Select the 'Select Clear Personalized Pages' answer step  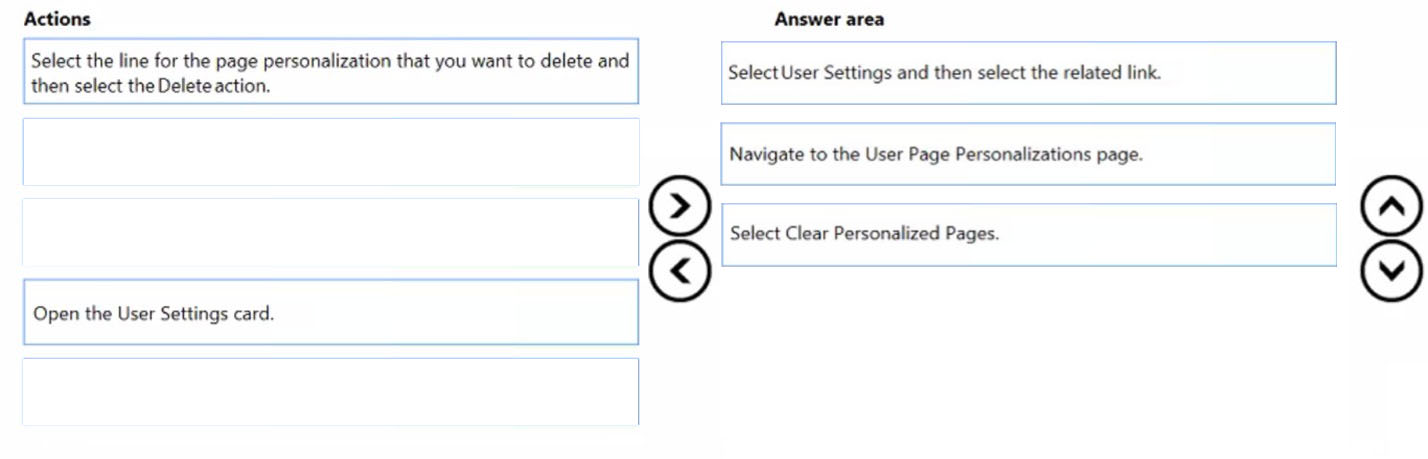coord(1028,234)
